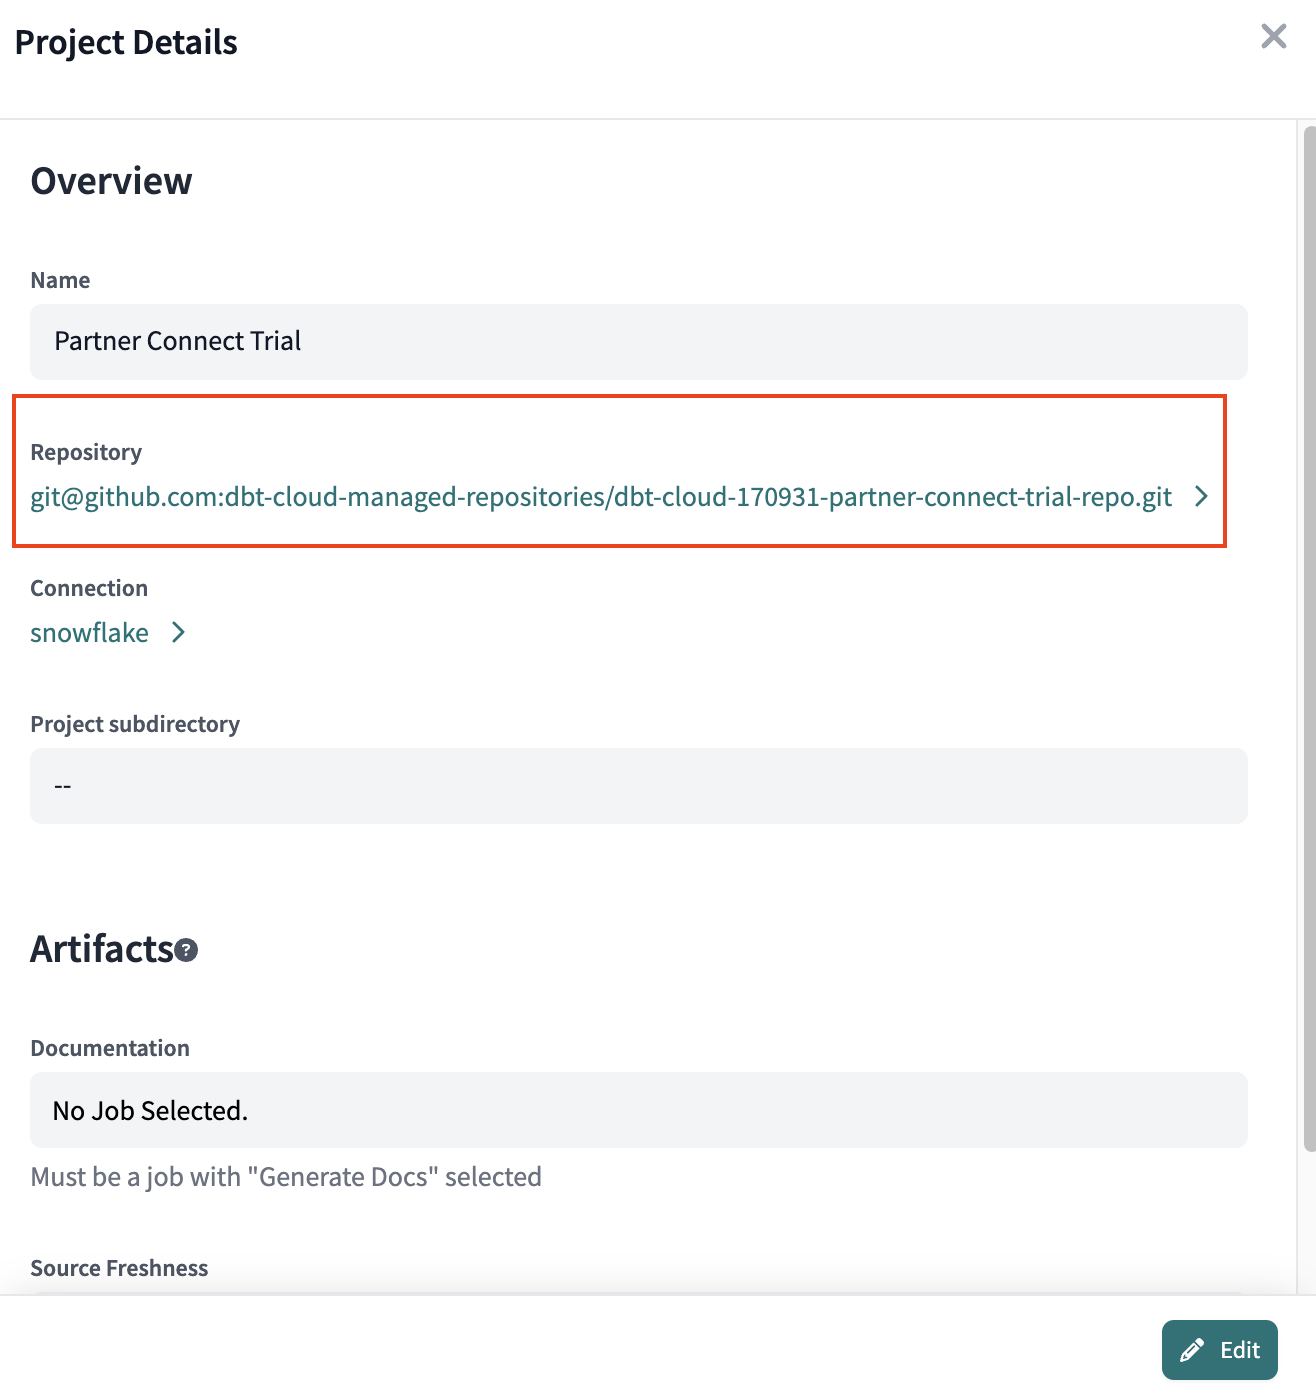Select the pencil icon on the Edit button
The width and height of the screenshot is (1316, 1394).
coord(1194,1349)
